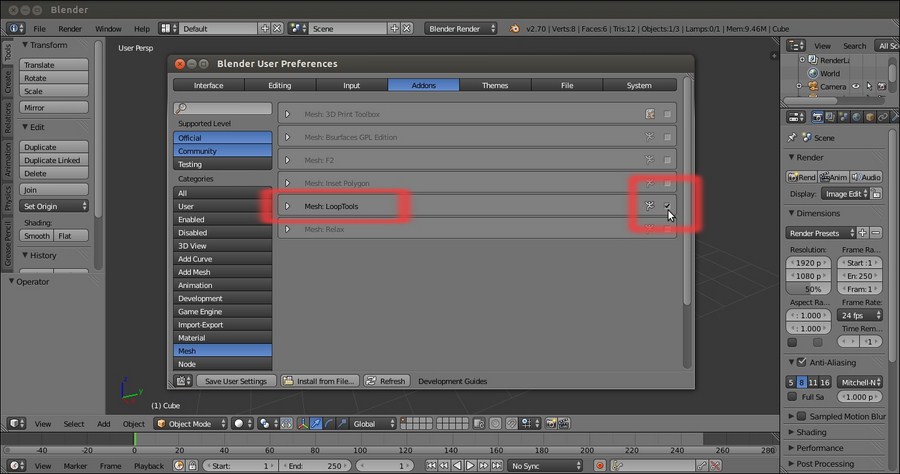The width and height of the screenshot is (900, 474).
Task: Open the Set Origin dropdown
Action: [54, 206]
